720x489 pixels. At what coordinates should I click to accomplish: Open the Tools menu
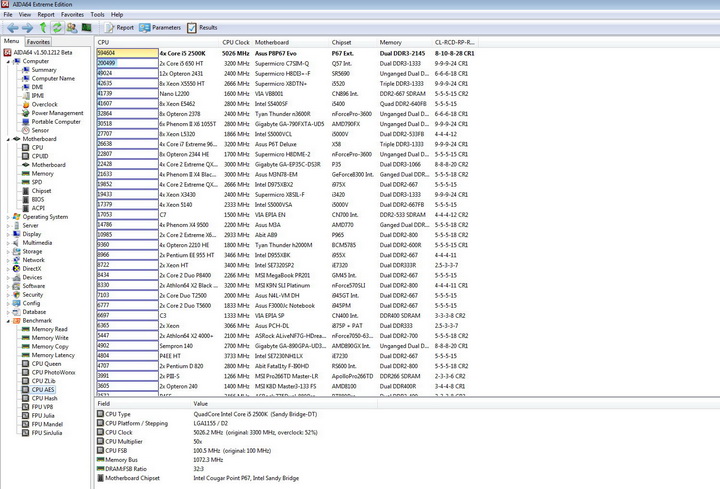pos(97,14)
